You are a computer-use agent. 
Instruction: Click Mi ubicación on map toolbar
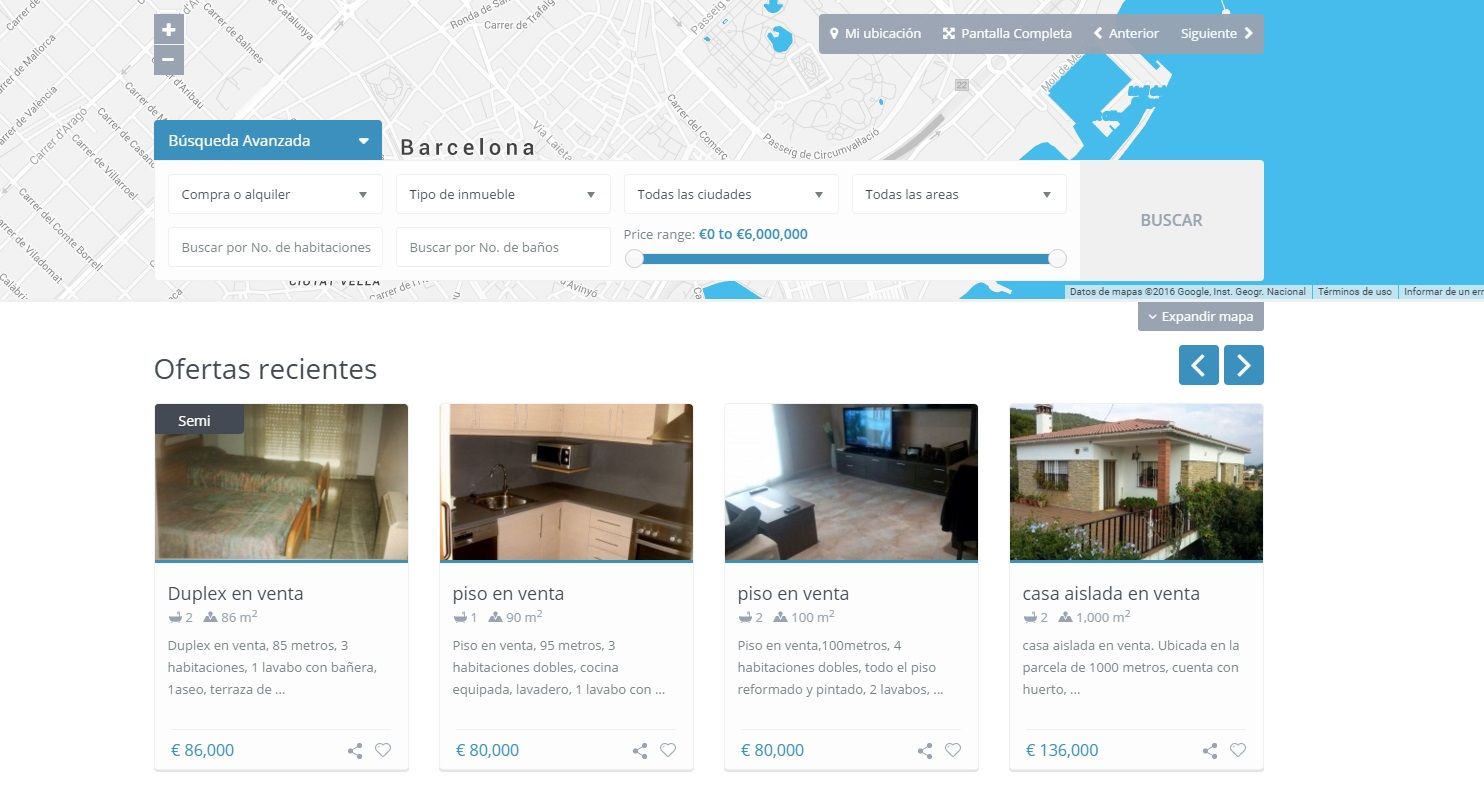[875, 33]
